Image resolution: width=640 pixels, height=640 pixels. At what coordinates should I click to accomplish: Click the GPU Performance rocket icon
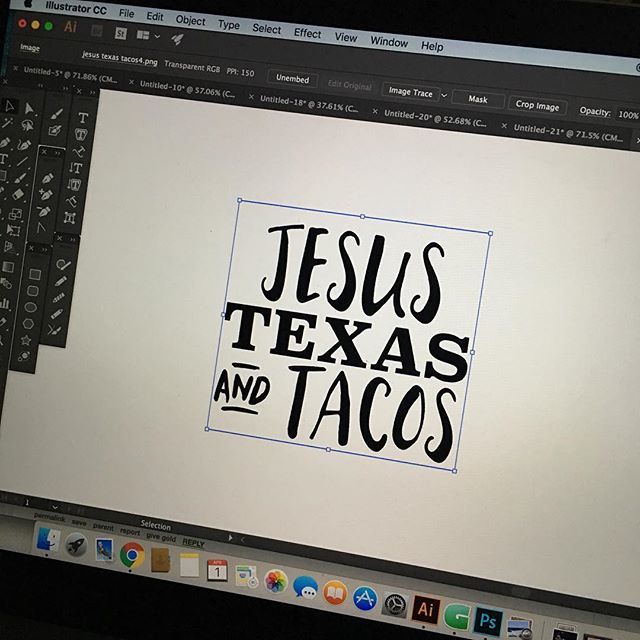[177, 40]
